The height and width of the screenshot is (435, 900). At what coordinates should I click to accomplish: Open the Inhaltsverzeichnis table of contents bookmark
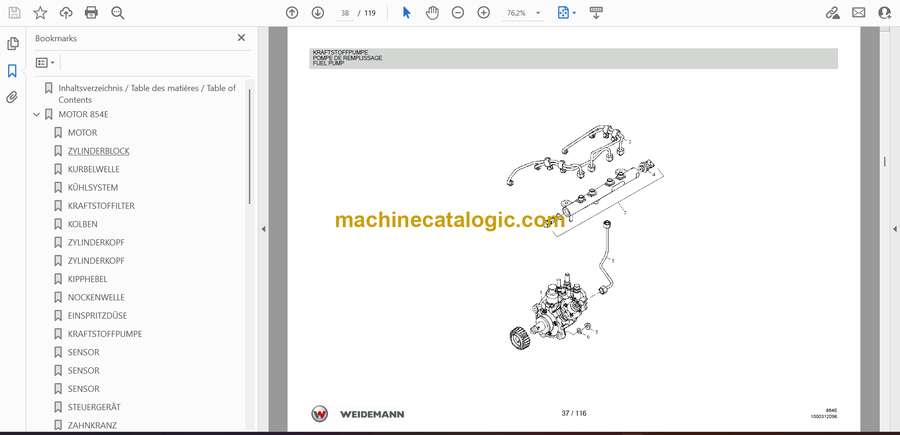click(147, 94)
